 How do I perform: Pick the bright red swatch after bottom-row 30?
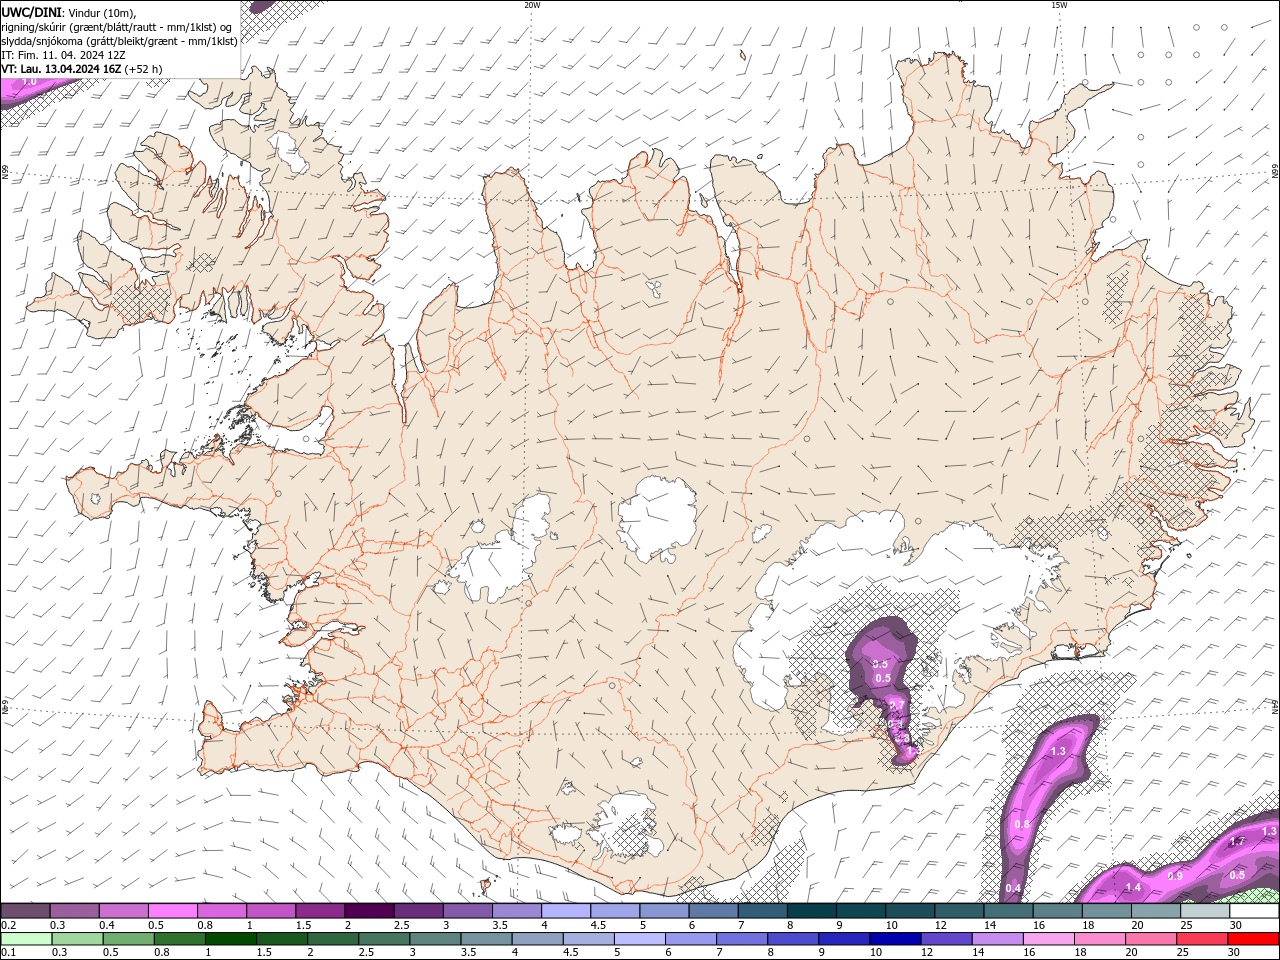[x=1253, y=939]
